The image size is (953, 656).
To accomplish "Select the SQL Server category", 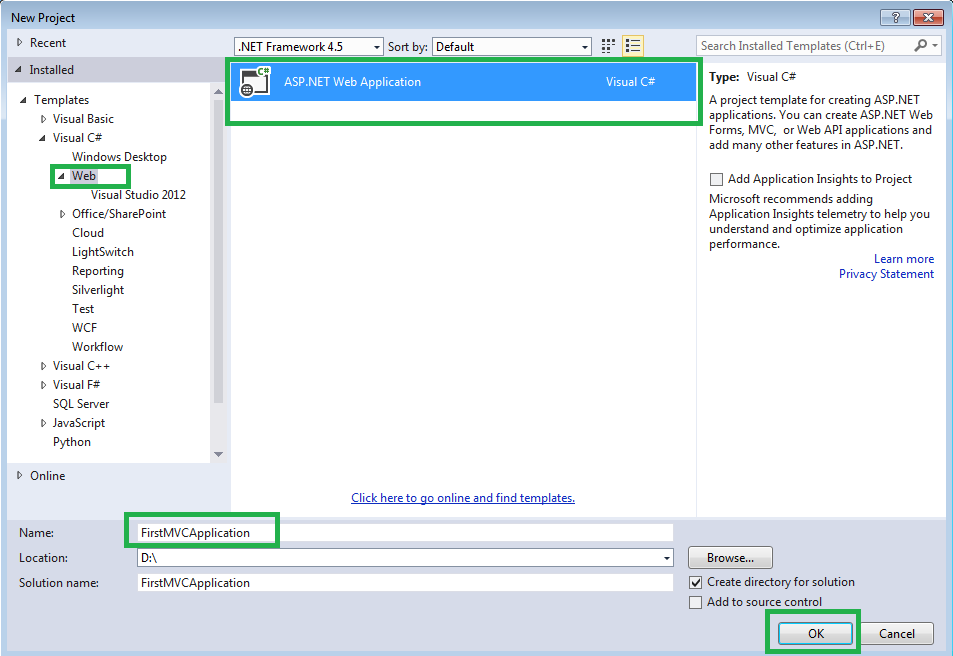I will (x=81, y=404).
